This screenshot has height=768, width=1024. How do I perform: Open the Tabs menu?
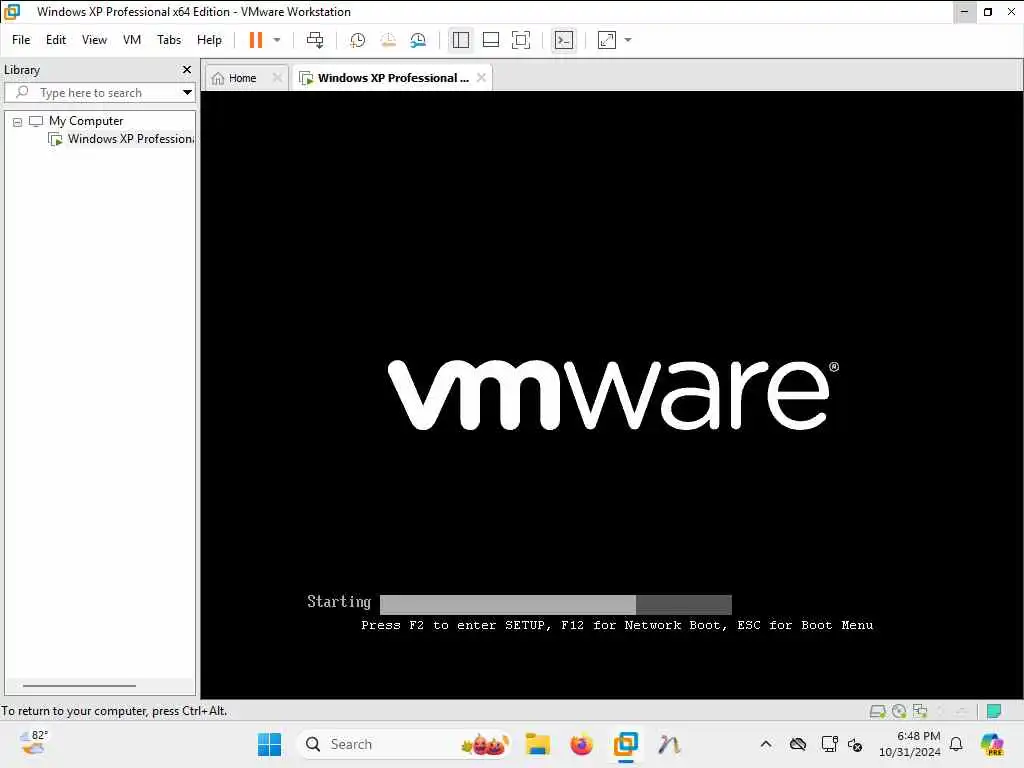point(169,40)
